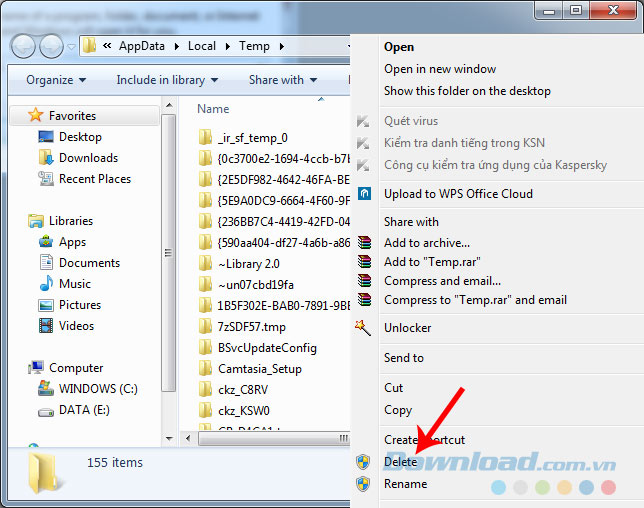Select the ckz_KSW0 folder
Screen dimensions: 644x508
tap(234, 411)
